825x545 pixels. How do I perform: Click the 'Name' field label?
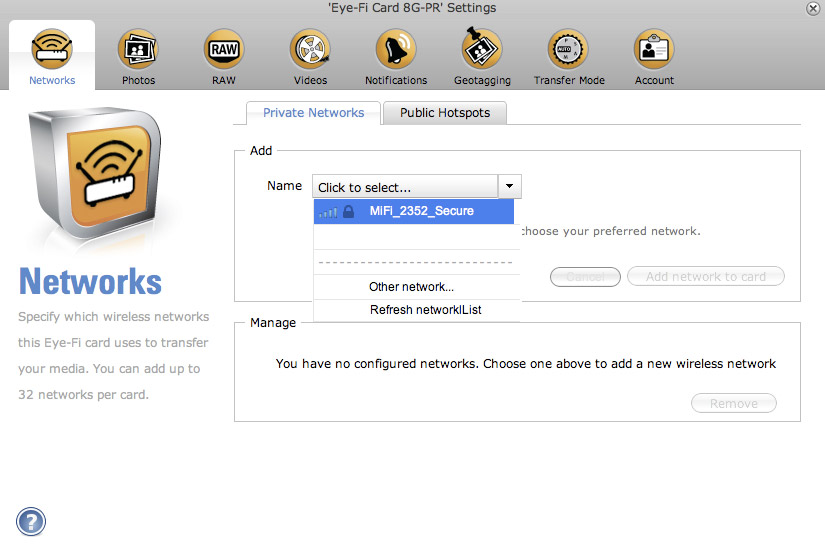[284, 186]
